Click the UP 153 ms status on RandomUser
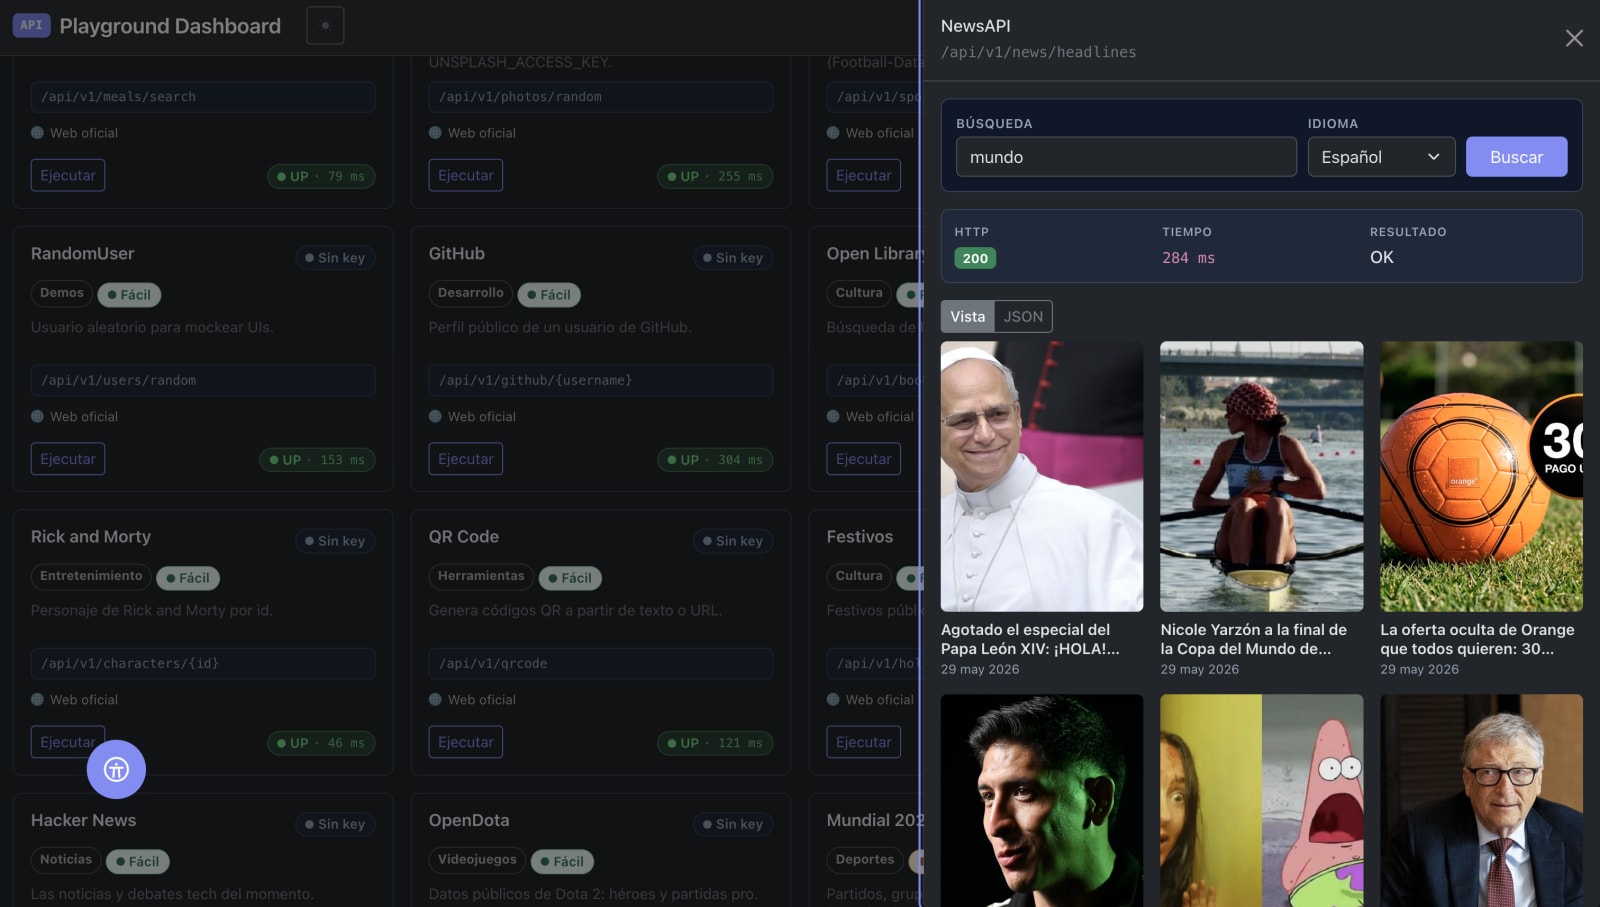This screenshot has height=907, width=1600. [317, 460]
